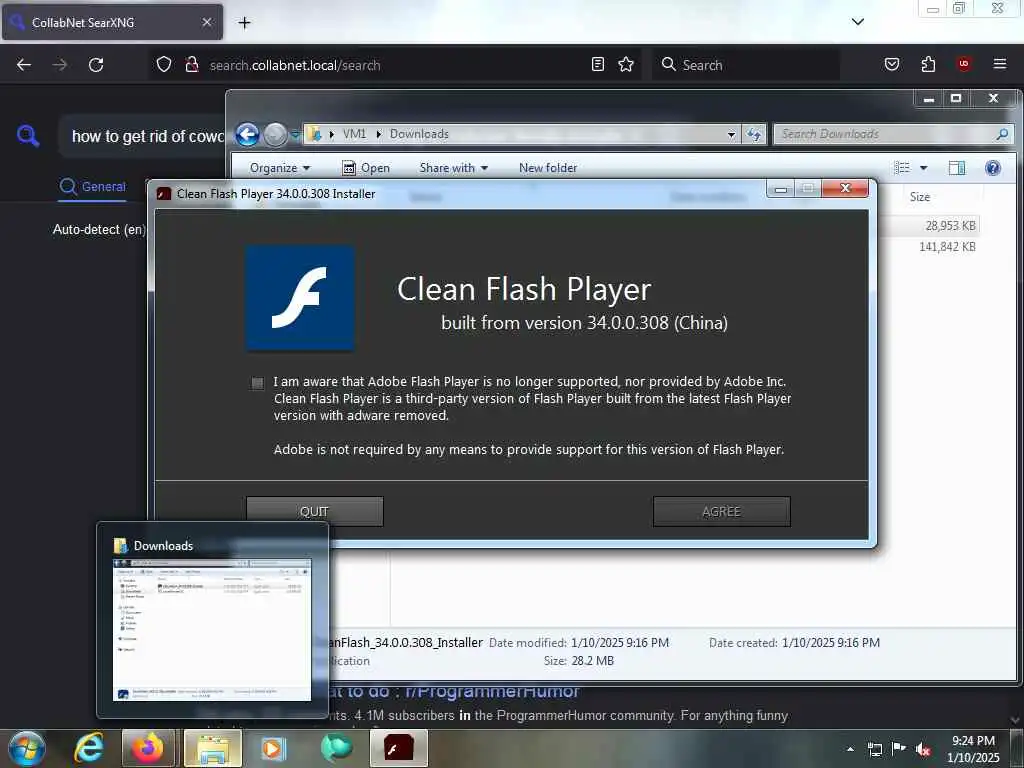The image size is (1024, 768).
Task: Select the 28,953 KB file row
Action: coord(928,225)
